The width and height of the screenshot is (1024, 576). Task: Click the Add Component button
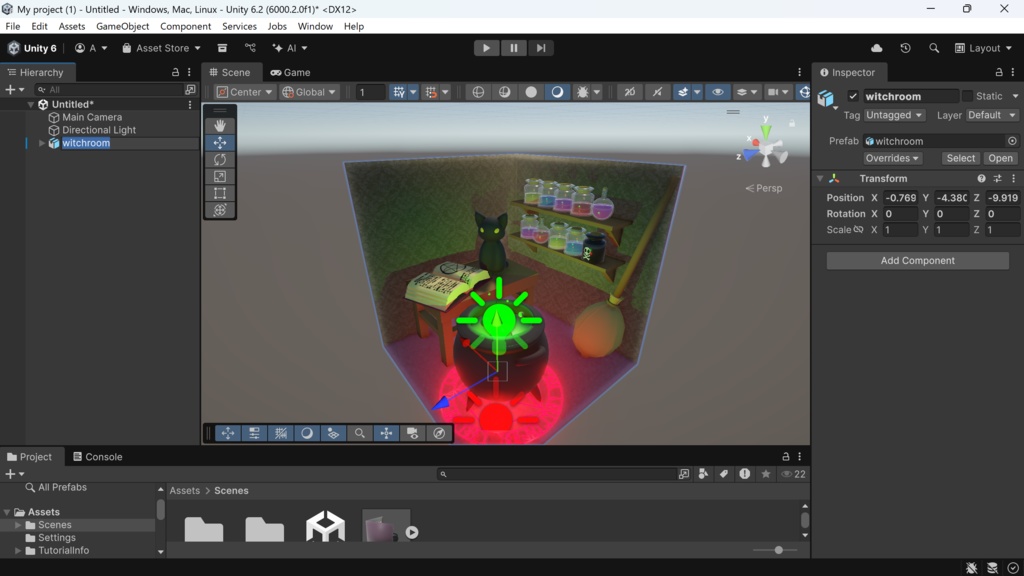tap(918, 261)
